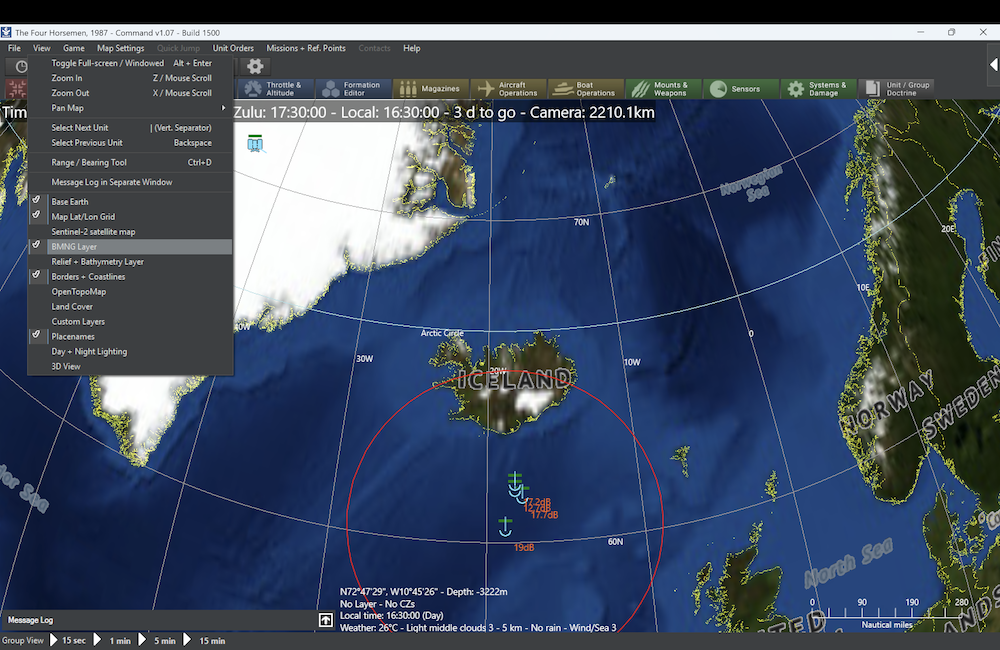Viewport: 1000px width, 650px height.
Task: Click the 'North Sea' map label
Action: pos(848,563)
